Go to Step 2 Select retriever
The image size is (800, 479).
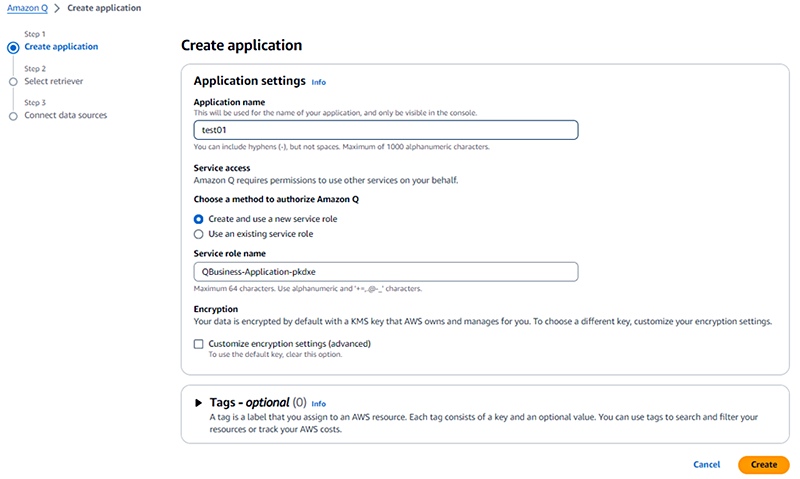pyautogui.click(x=54, y=81)
